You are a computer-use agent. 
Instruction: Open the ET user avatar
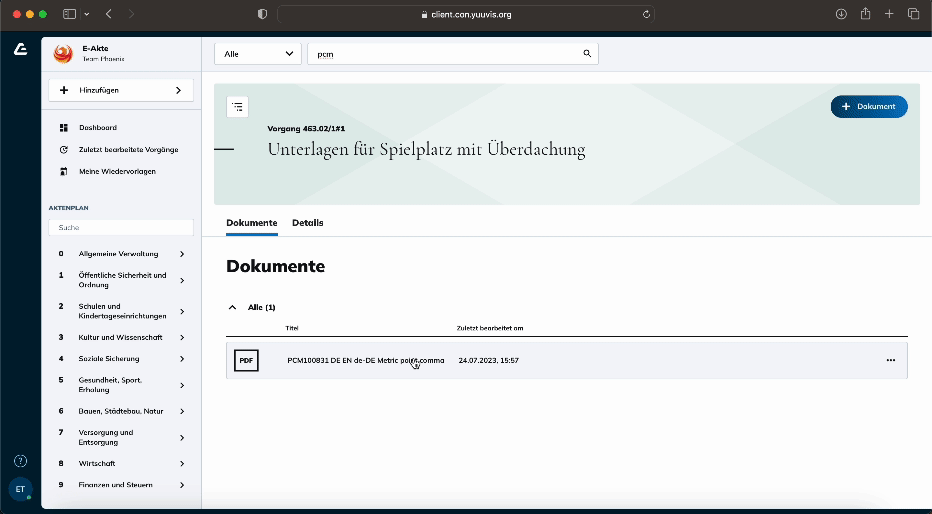pyautogui.click(x=20, y=489)
